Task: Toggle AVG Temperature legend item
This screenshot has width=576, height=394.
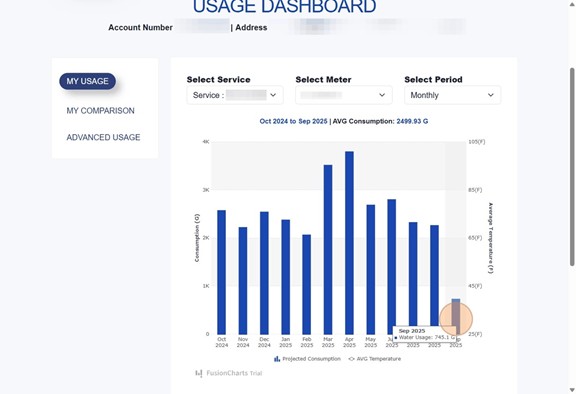Action: 374,359
